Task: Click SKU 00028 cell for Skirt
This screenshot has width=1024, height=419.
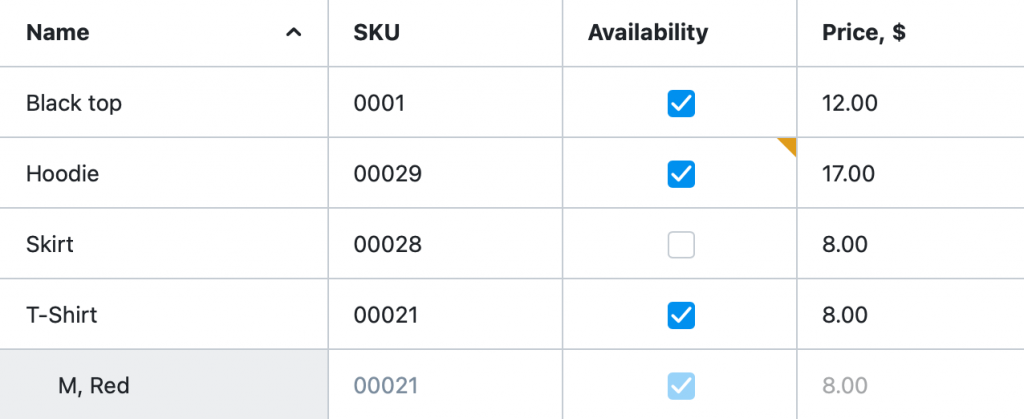Action: coord(445,244)
